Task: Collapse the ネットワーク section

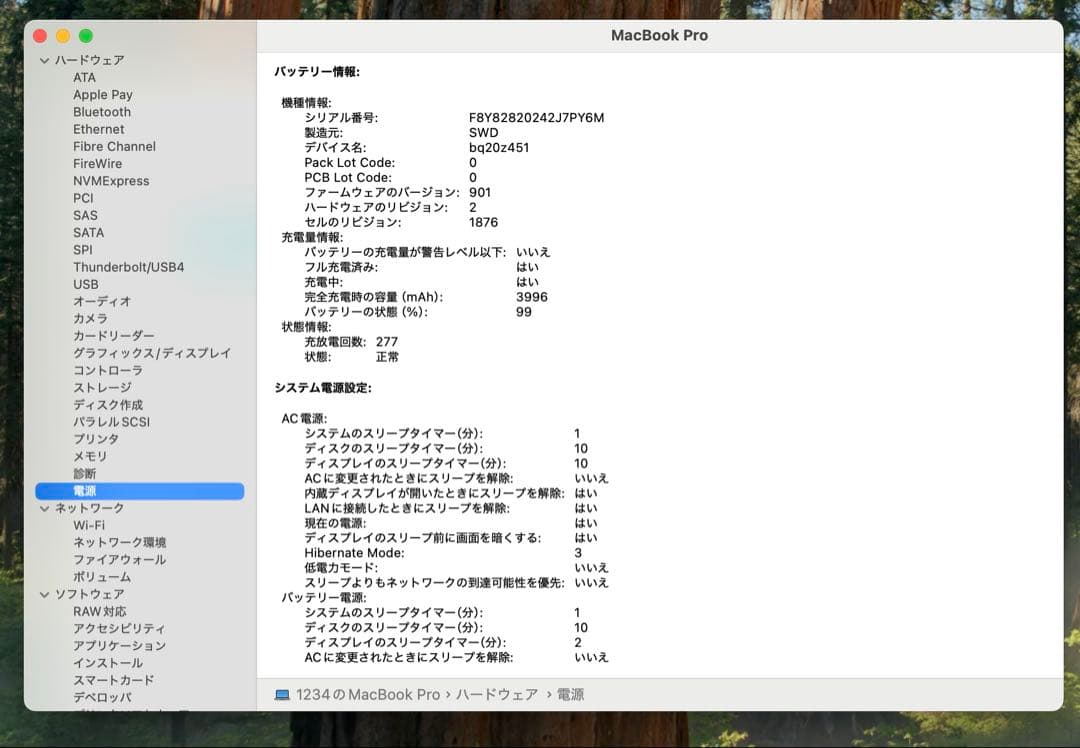Action: [x=43, y=508]
